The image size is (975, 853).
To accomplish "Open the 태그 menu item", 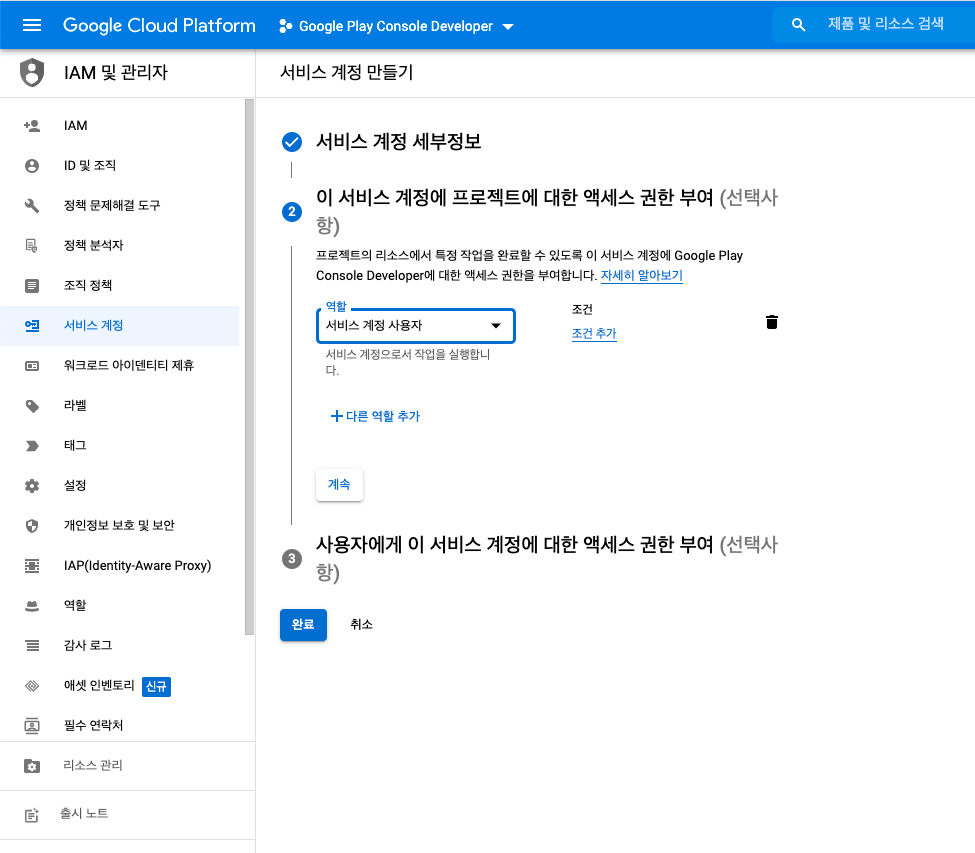I will [x=119, y=445].
